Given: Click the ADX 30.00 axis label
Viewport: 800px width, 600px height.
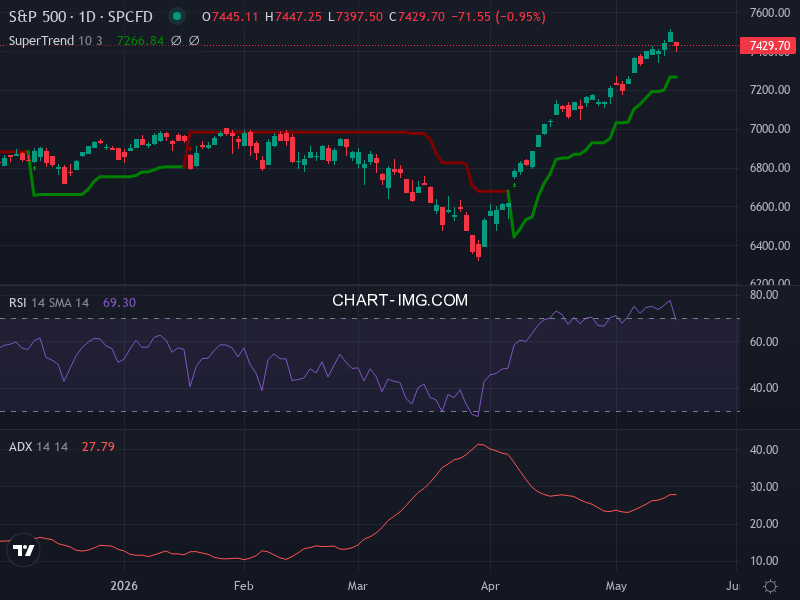Looking at the screenshot, I should (x=764, y=487).
